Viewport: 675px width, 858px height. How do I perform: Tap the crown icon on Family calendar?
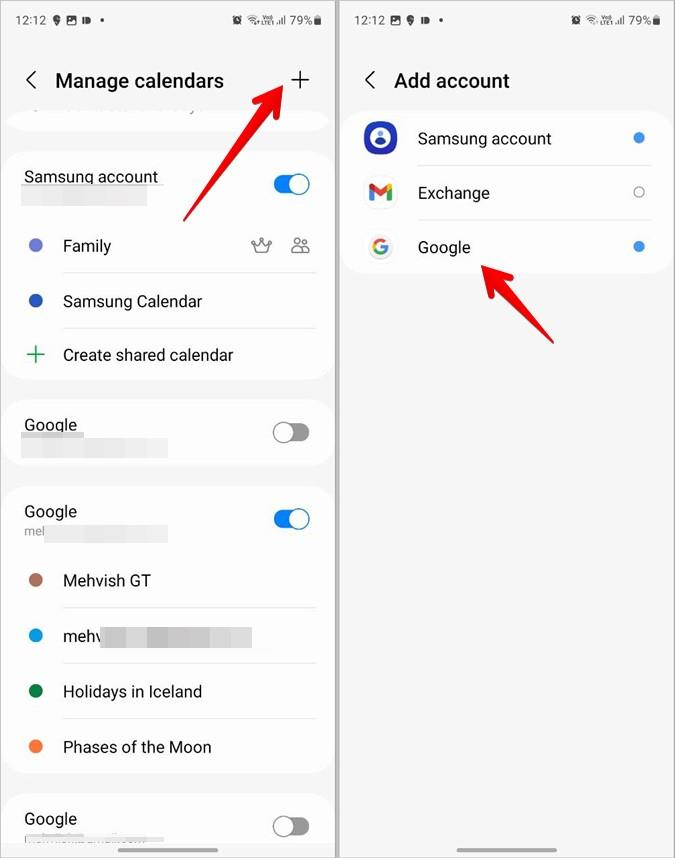tap(261, 246)
